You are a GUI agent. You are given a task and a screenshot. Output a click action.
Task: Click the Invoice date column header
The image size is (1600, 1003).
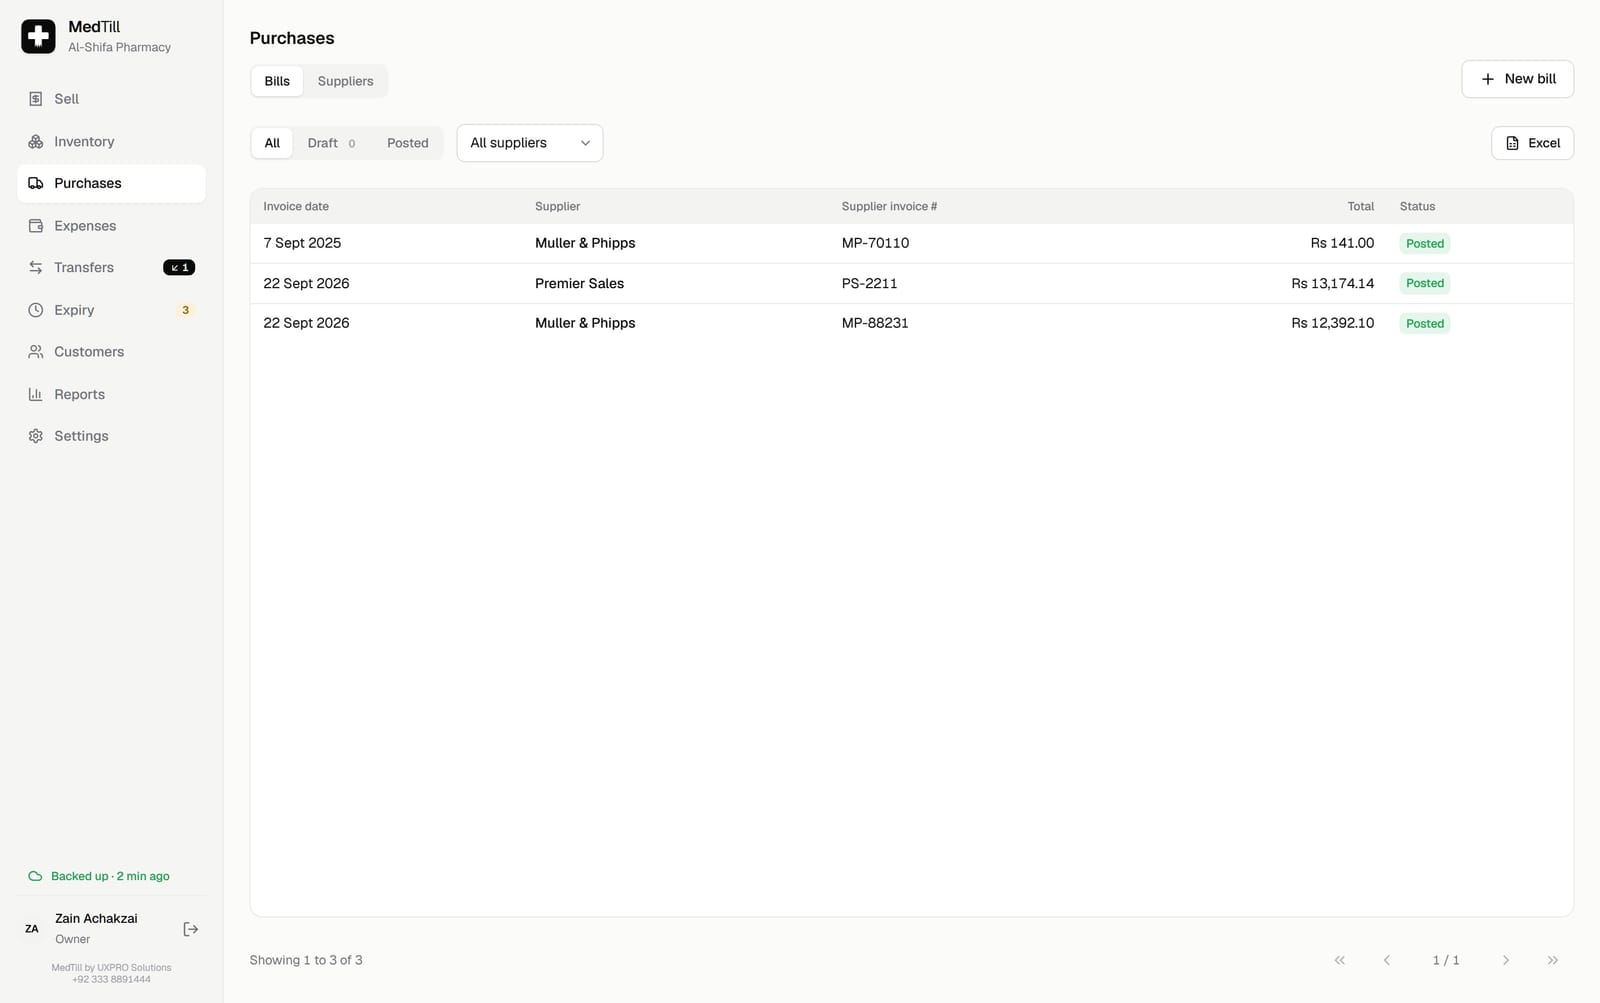296,206
